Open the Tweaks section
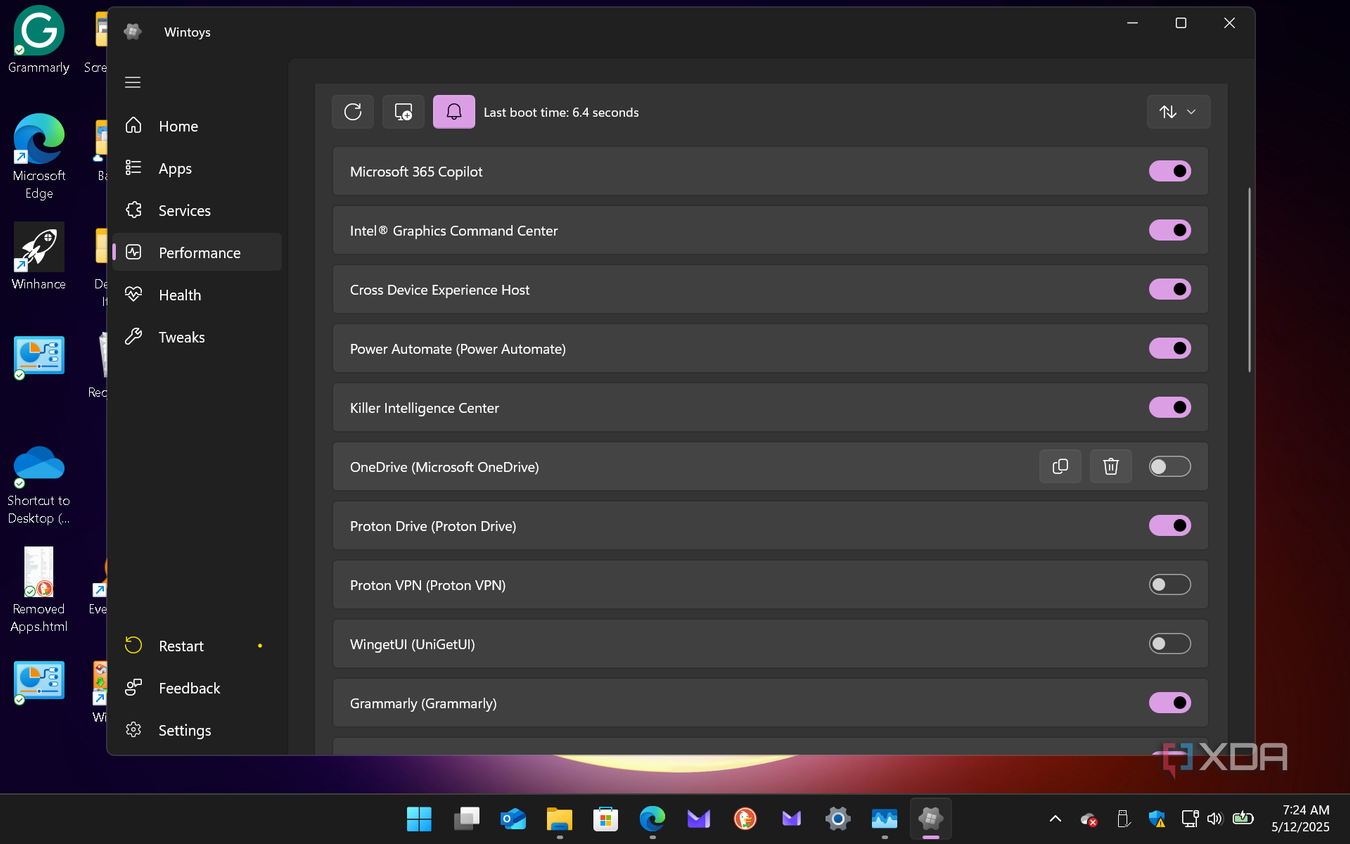1350x844 pixels. tap(197, 337)
